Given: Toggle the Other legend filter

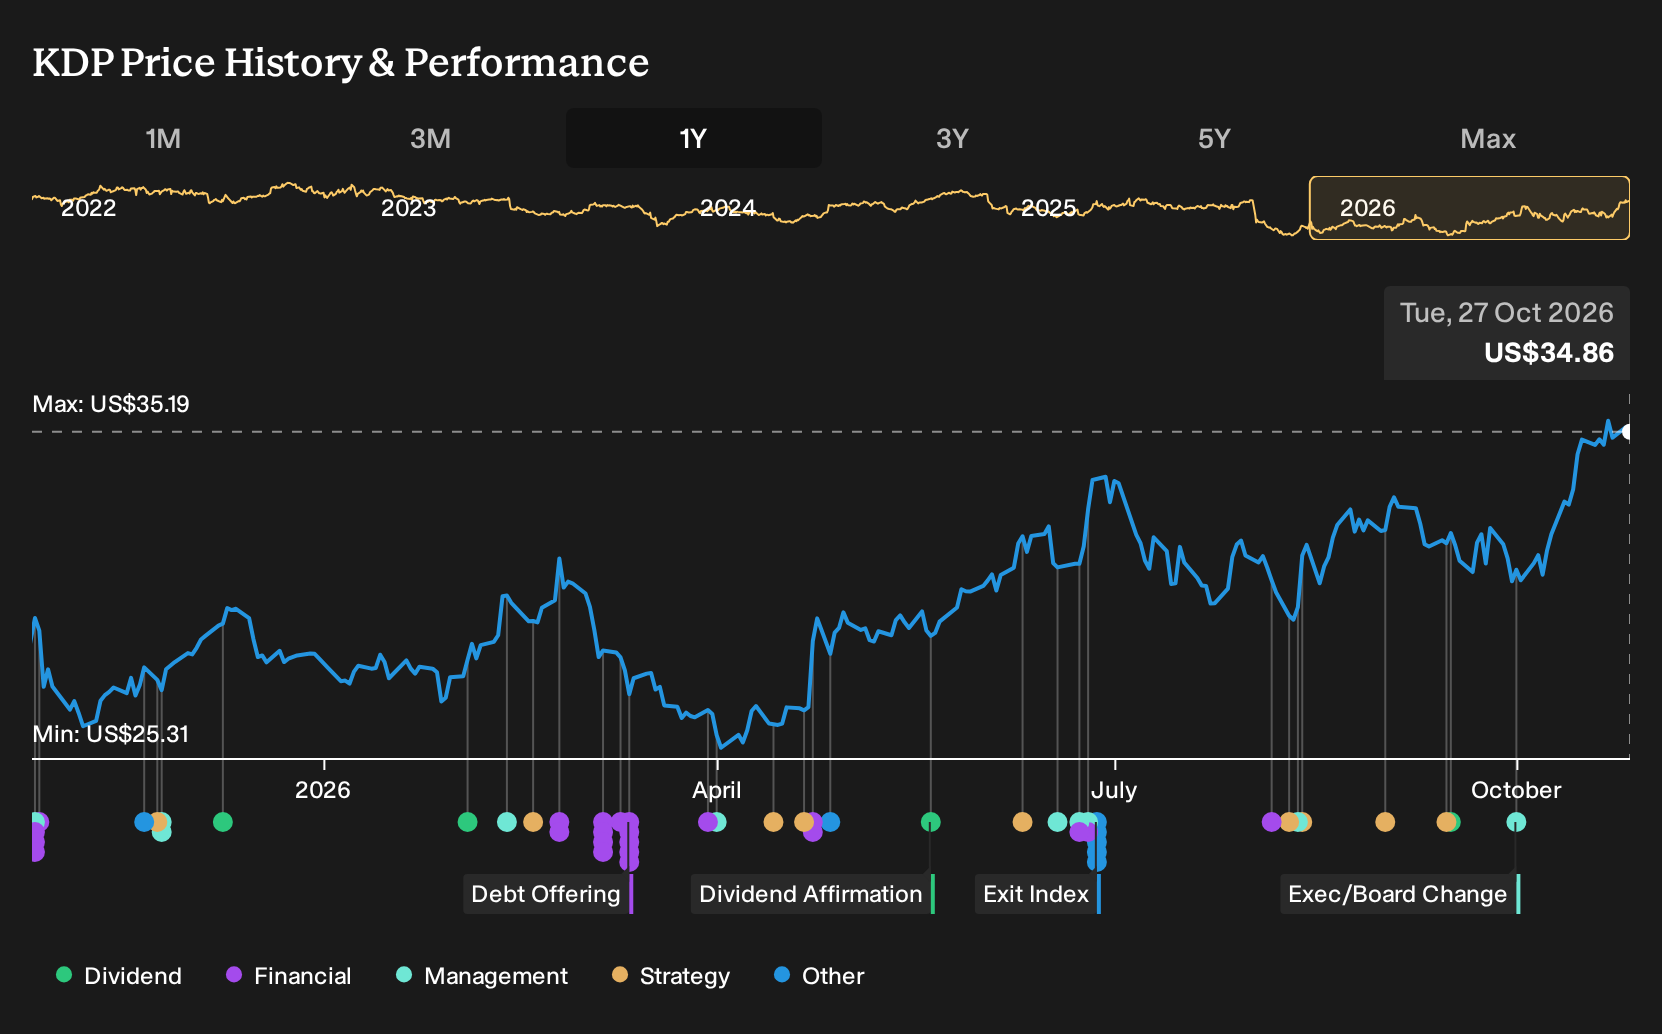Looking at the screenshot, I should click(819, 976).
